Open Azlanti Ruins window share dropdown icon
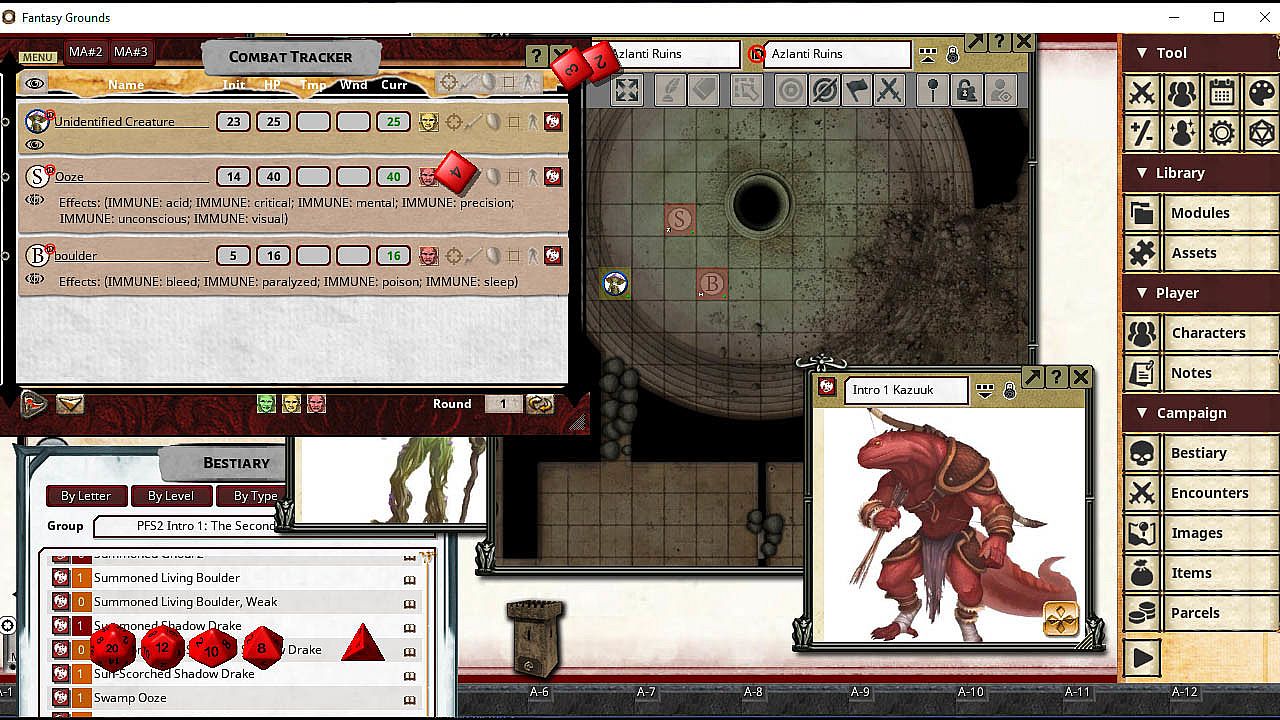This screenshot has height=720, width=1280. 928,55
